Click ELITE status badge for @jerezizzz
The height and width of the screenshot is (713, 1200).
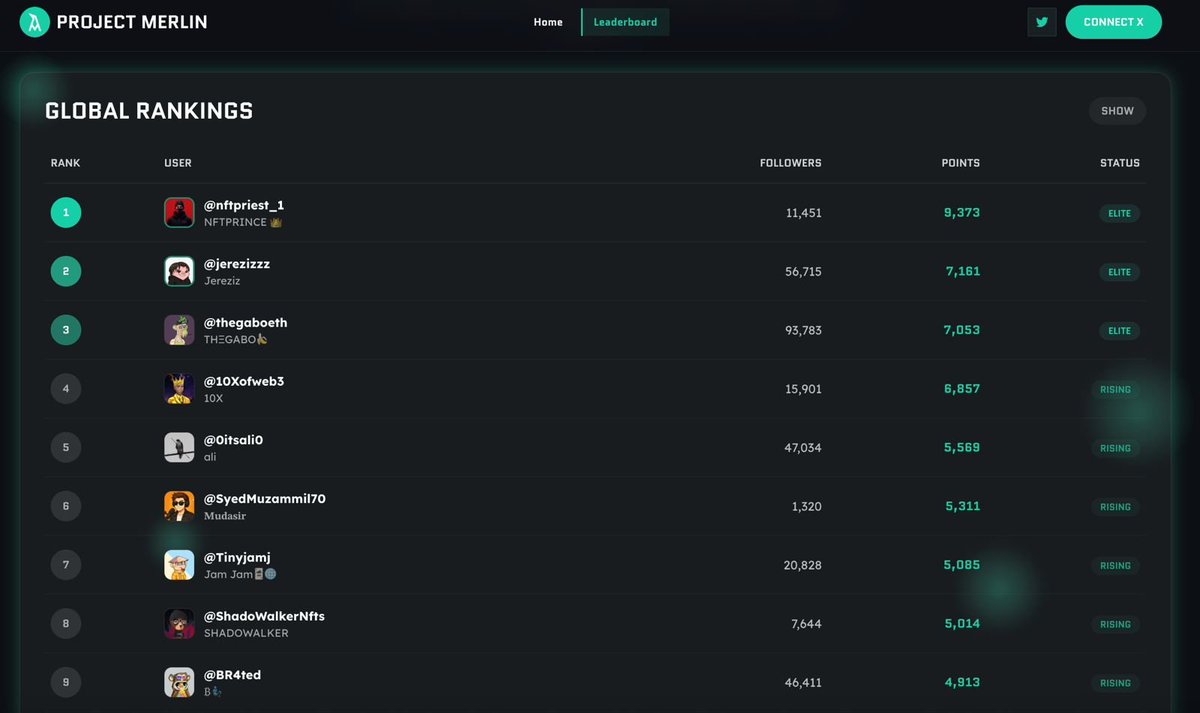(1119, 272)
